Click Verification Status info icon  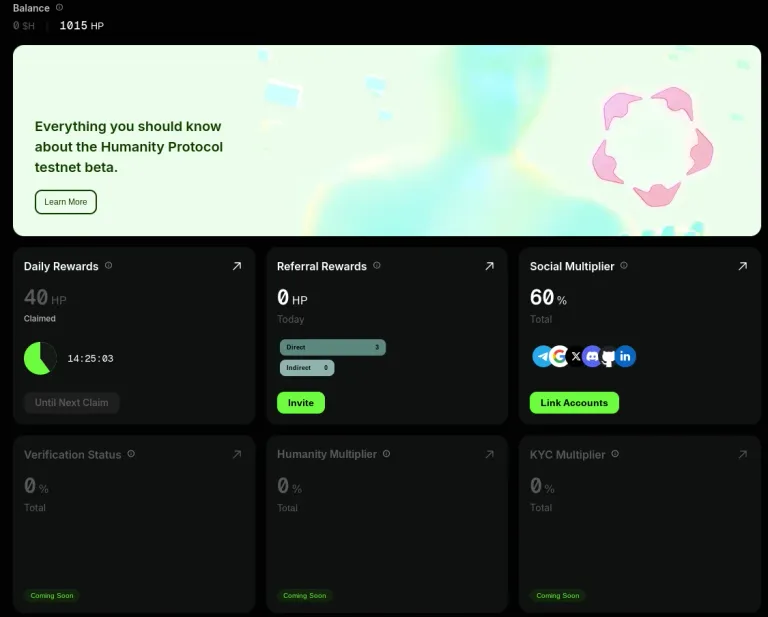131,454
